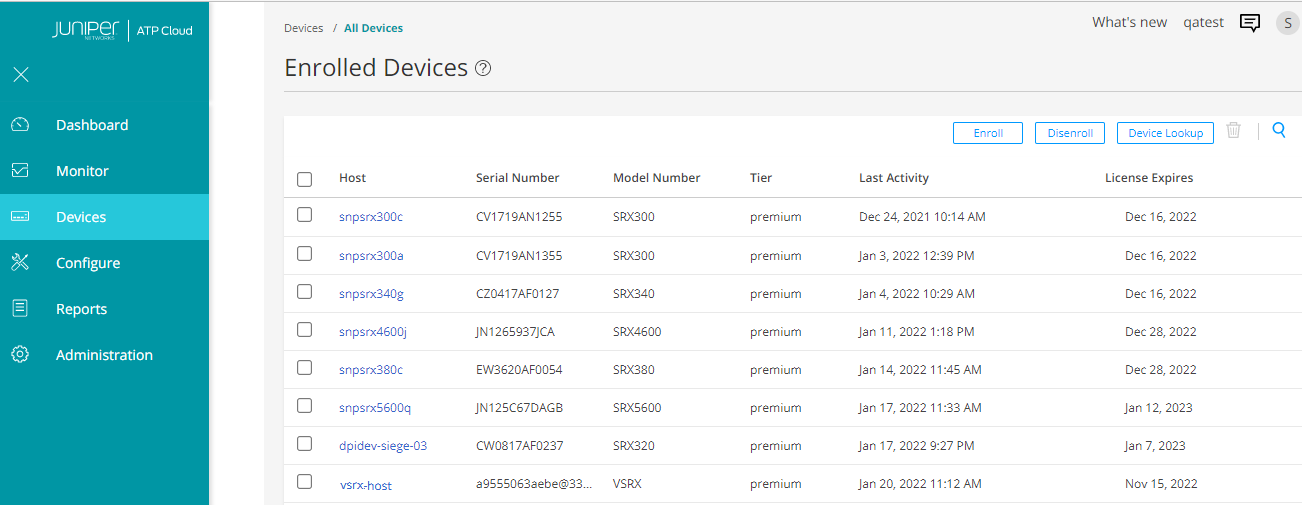Click the search magnifier icon
1302x505 pixels.
(x=1278, y=130)
